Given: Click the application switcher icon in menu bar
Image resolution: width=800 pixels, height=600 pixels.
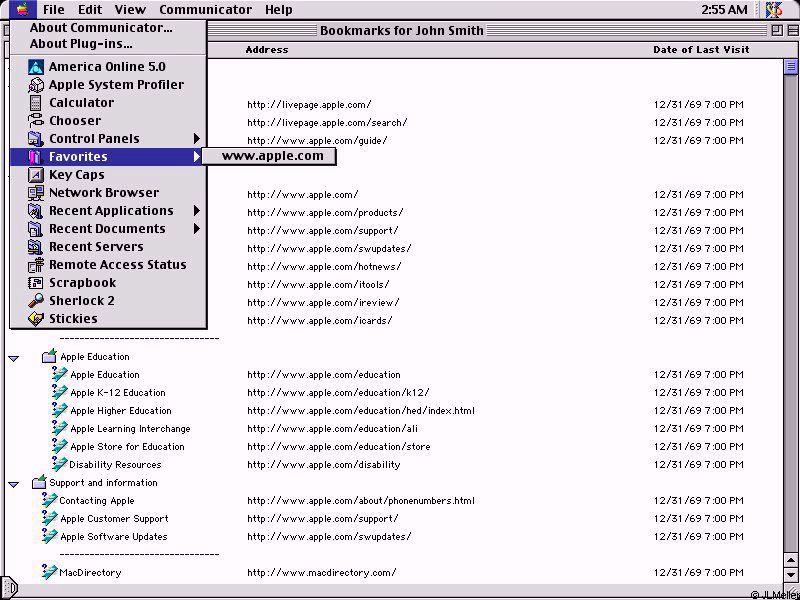Looking at the screenshot, I should click(x=774, y=10).
